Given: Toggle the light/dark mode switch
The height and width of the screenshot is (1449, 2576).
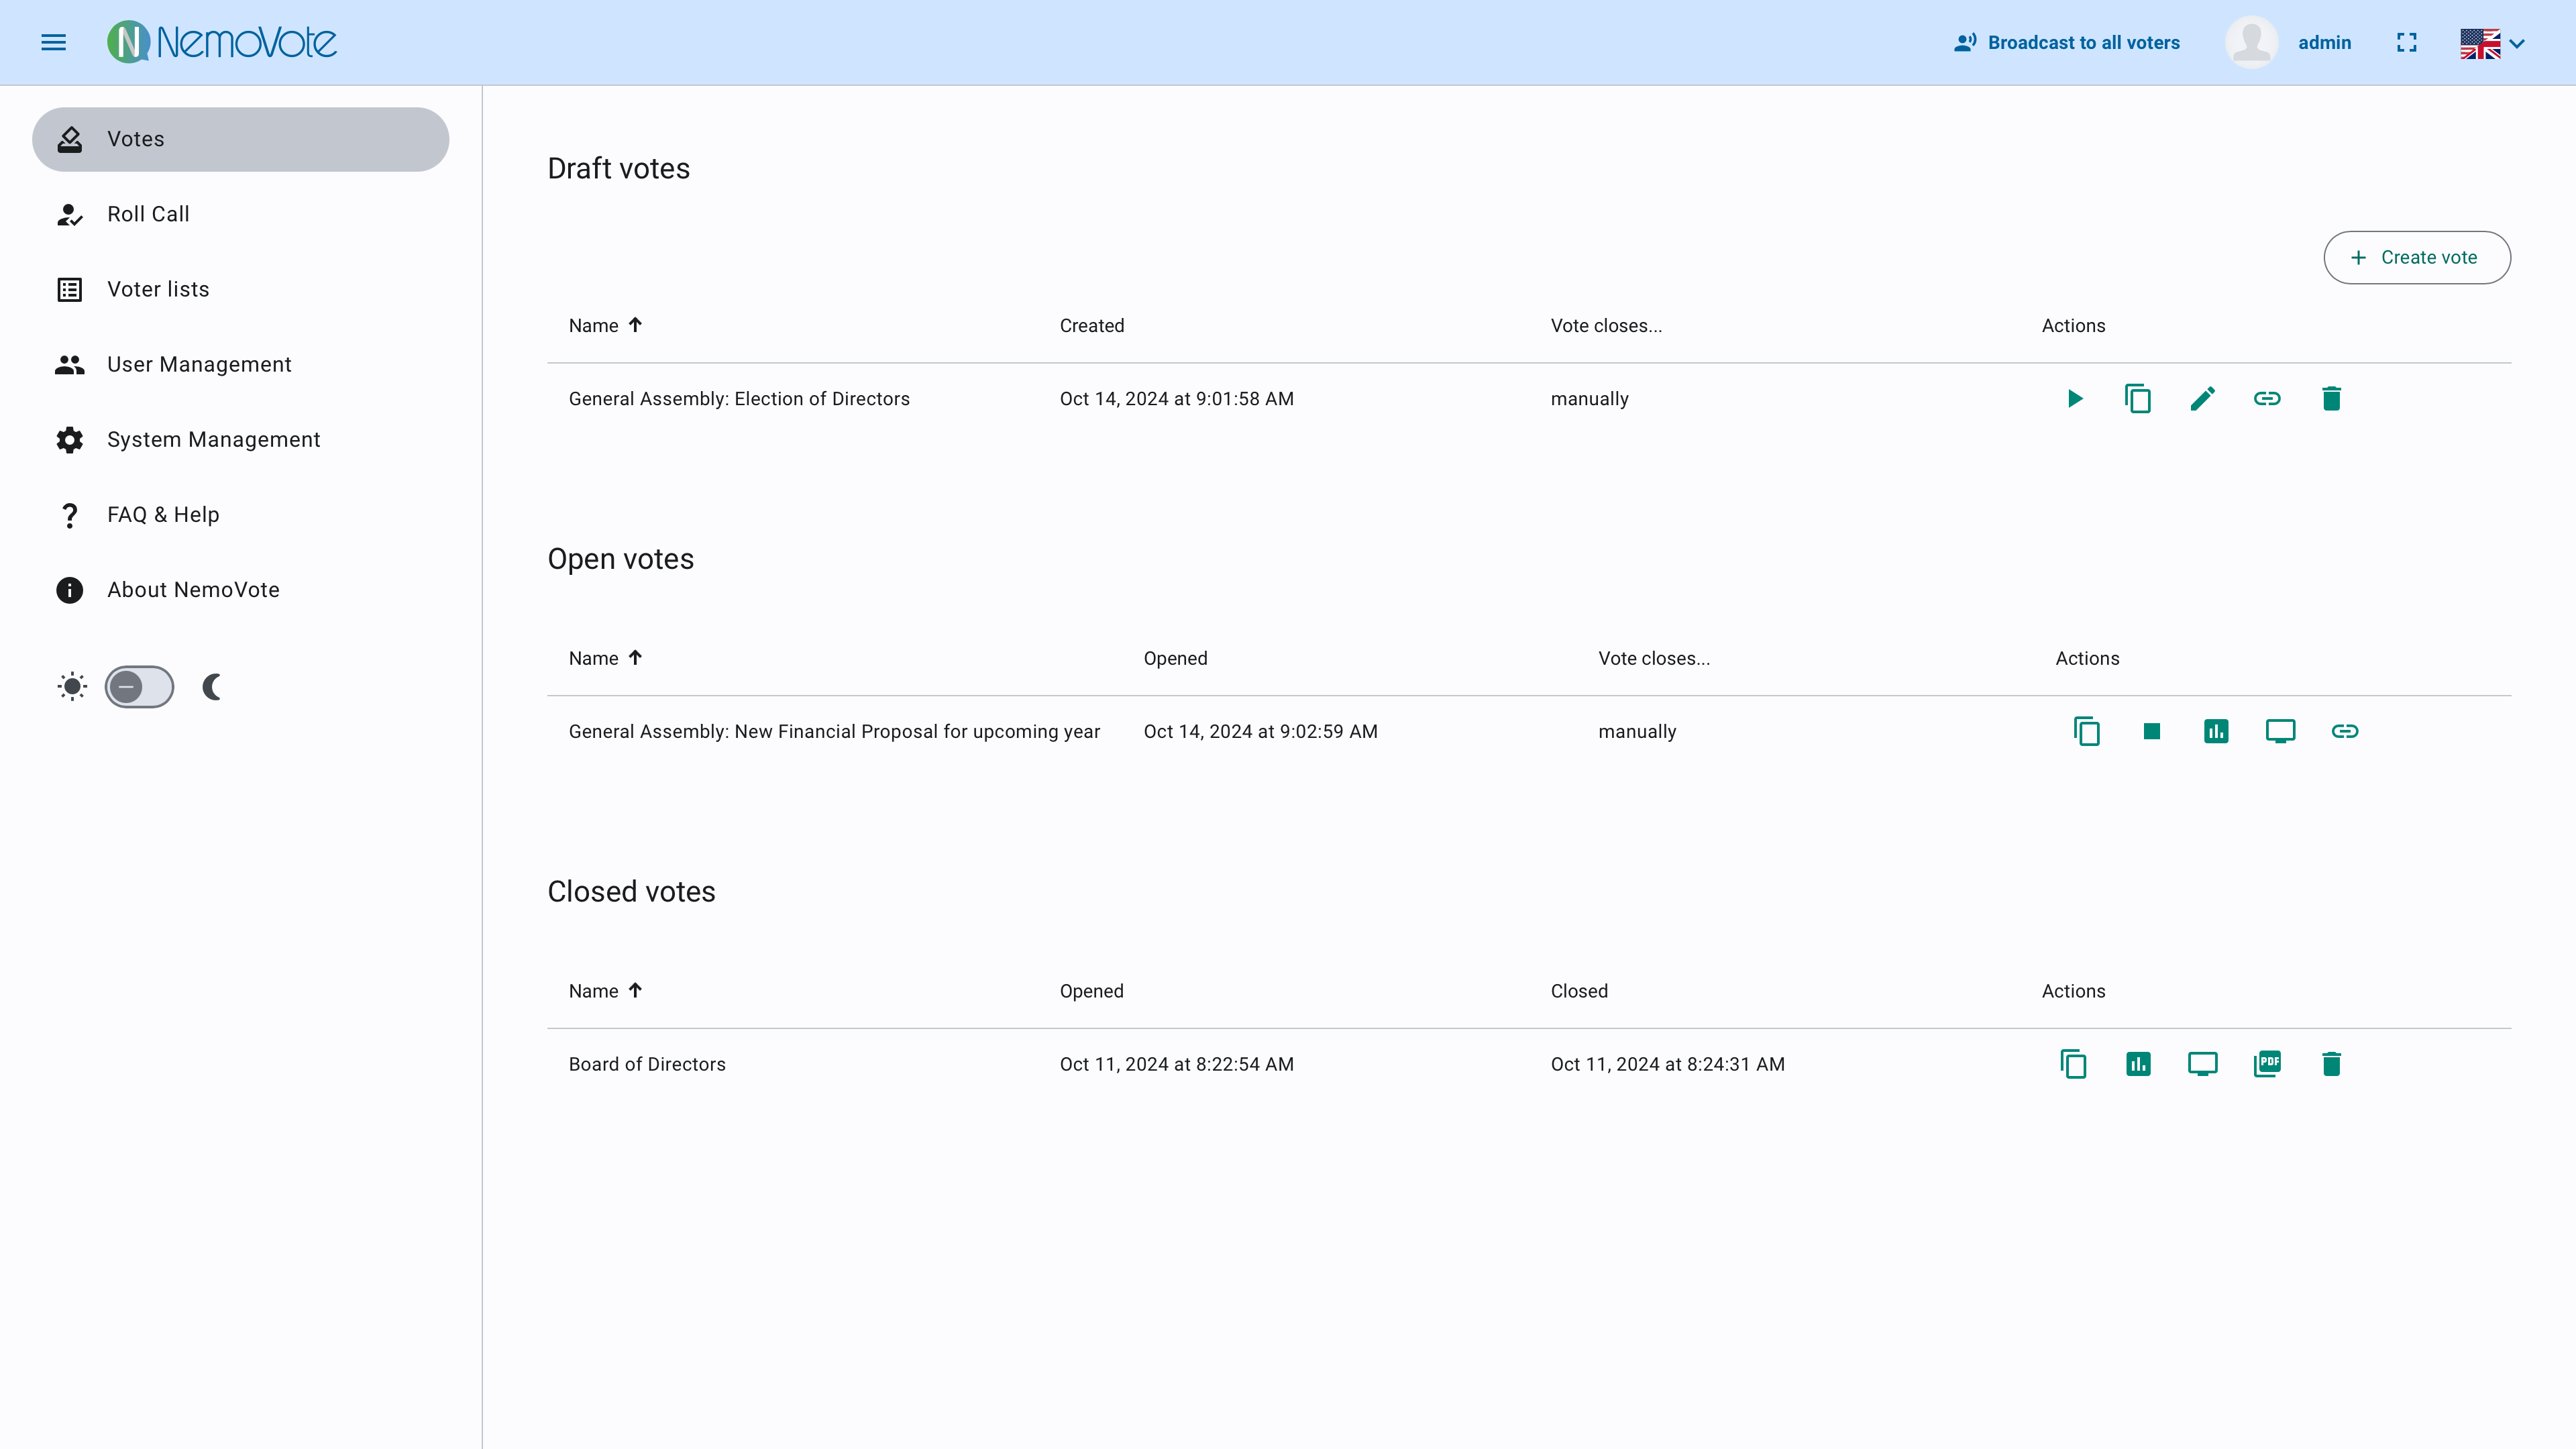Looking at the screenshot, I should point(139,687).
